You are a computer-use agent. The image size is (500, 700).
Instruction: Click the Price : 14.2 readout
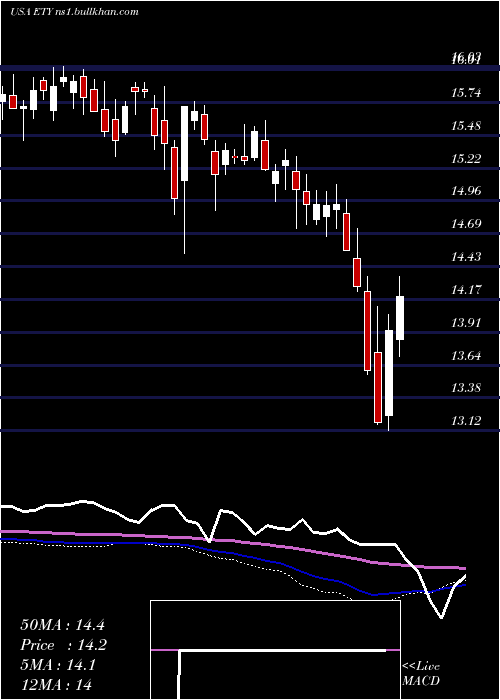coord(64,645)
